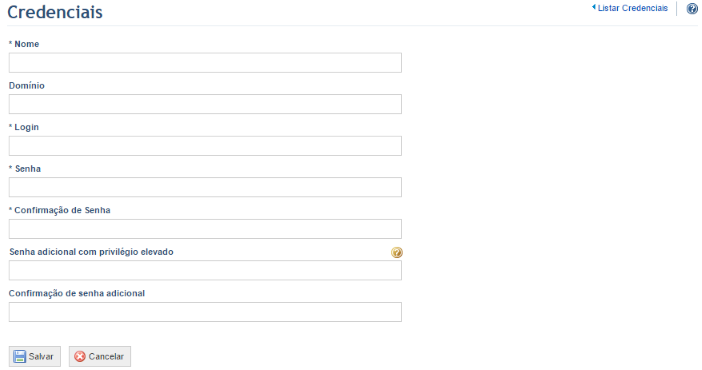Viewport: 702px width, 370px height.
Task: Open the blue help icon at top right
Action: pos(692,8)
